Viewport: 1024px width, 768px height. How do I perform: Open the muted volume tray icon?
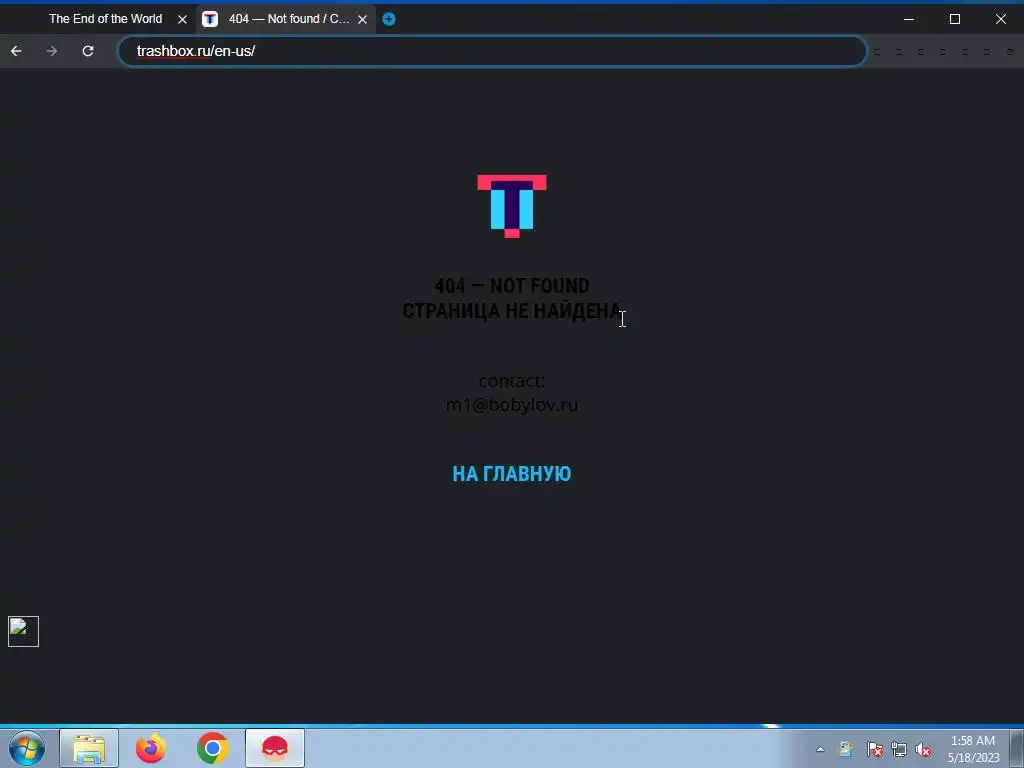(923, 750)
